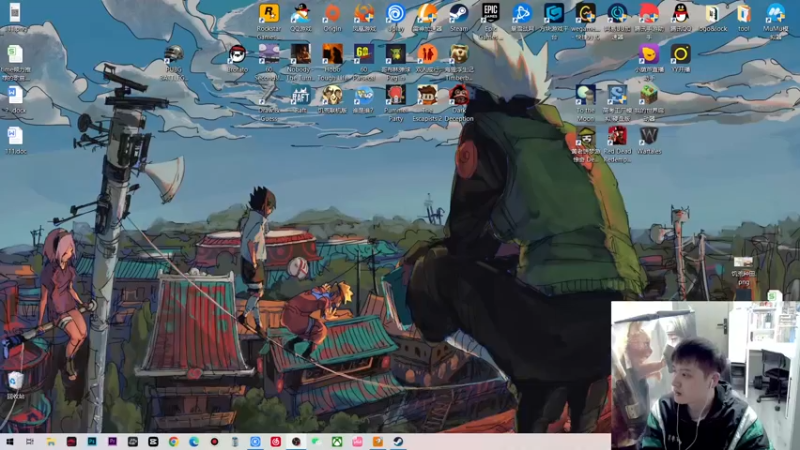Image resolution: width=800 pixels, height=450 pixels.
Task: Switch to Steam on the taskbar
Action: (x=398, y=442)
